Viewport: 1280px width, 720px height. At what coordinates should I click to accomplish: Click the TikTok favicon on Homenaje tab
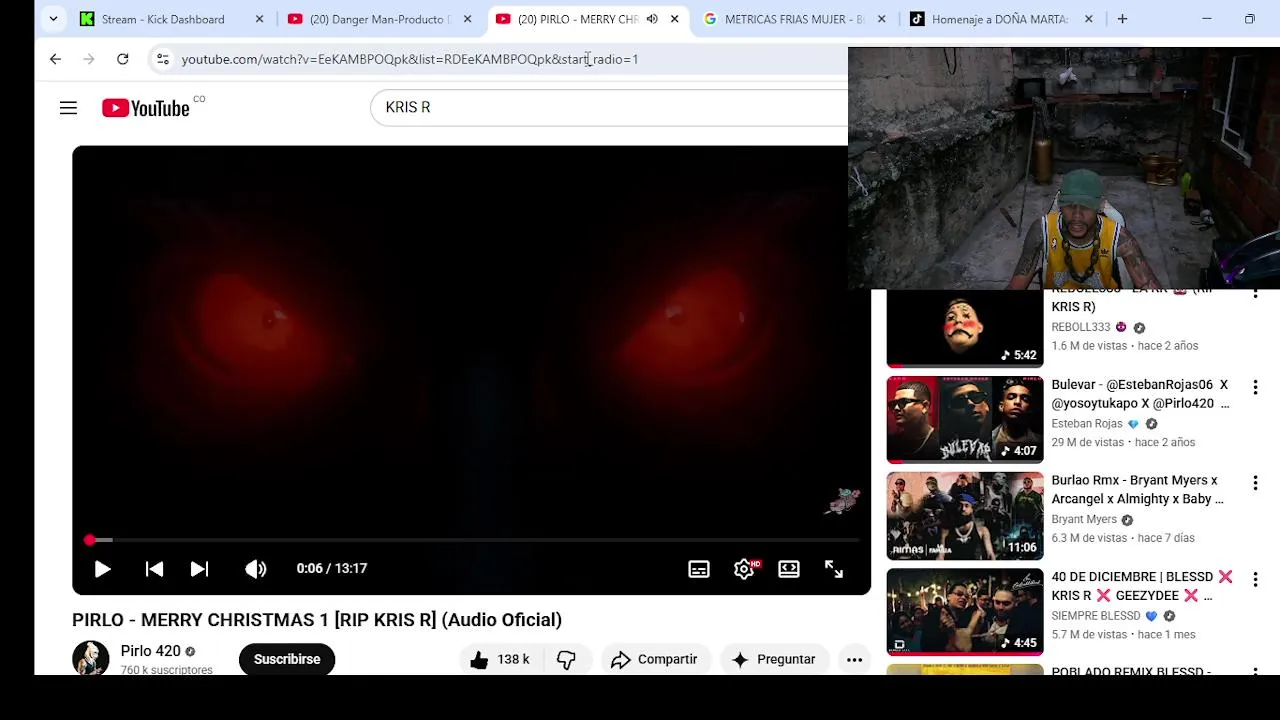[917, 19]
